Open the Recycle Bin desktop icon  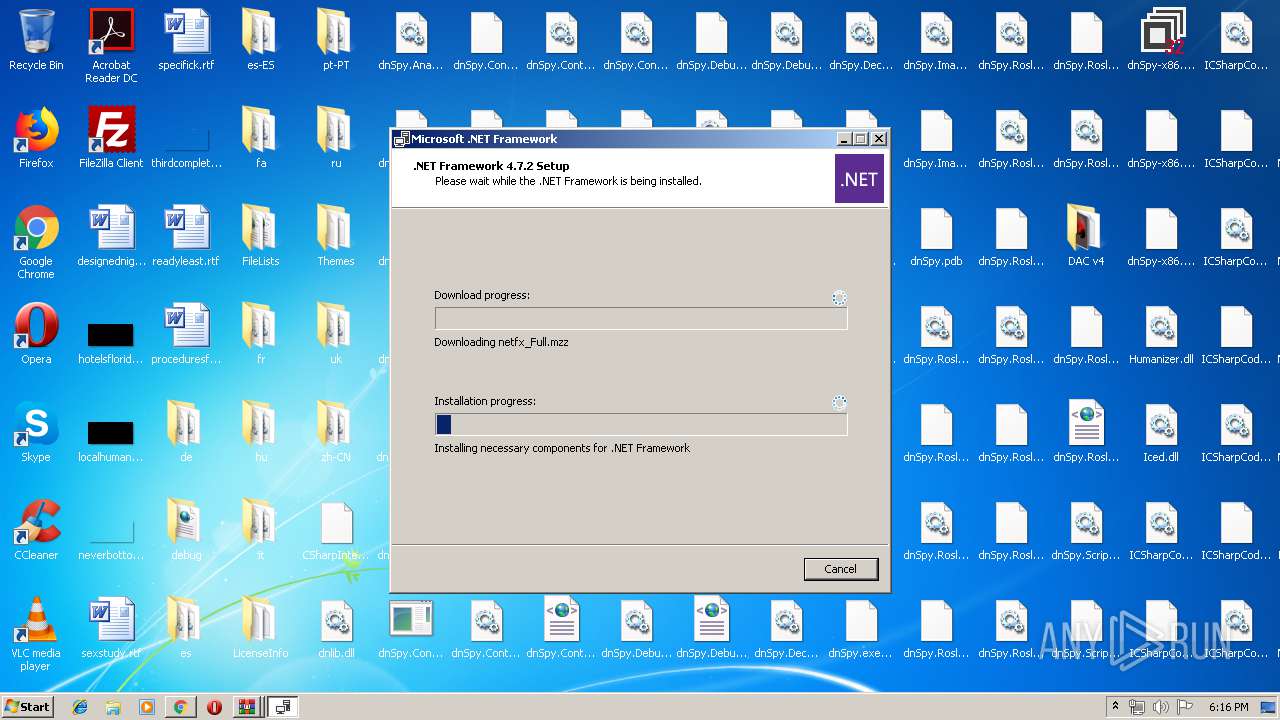36,41
